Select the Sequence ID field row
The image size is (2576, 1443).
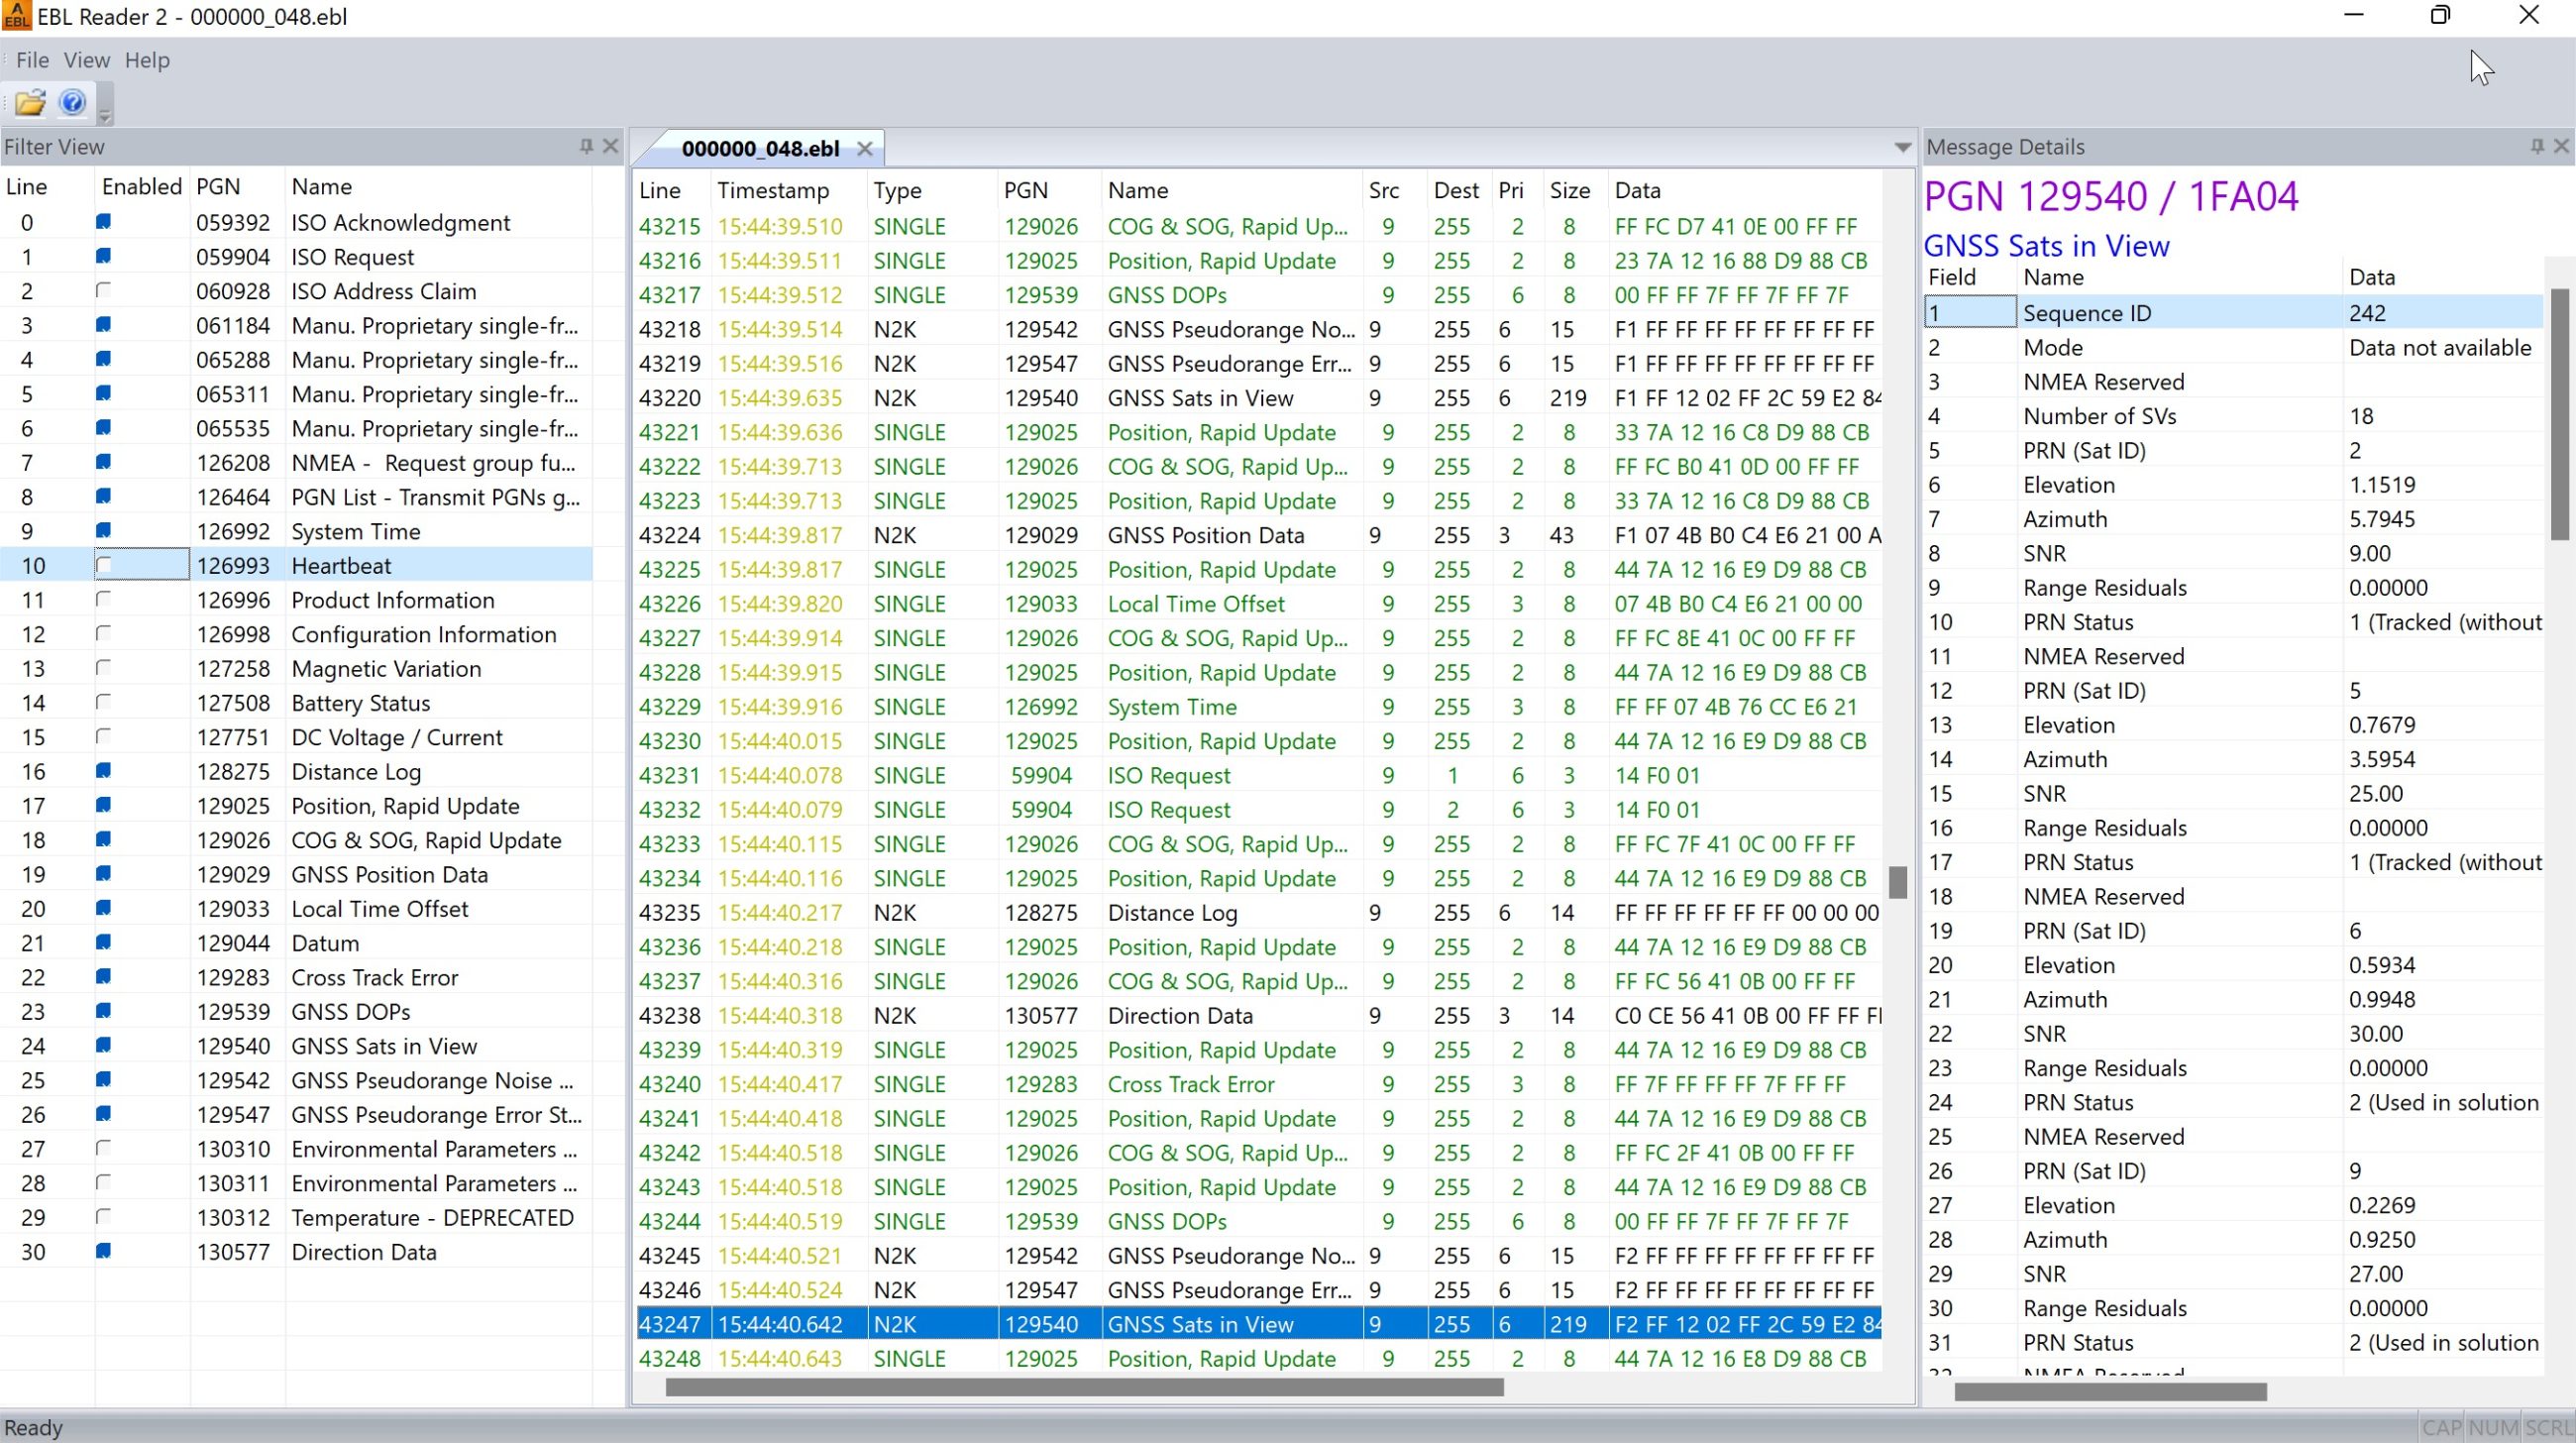pos(2233,312)
